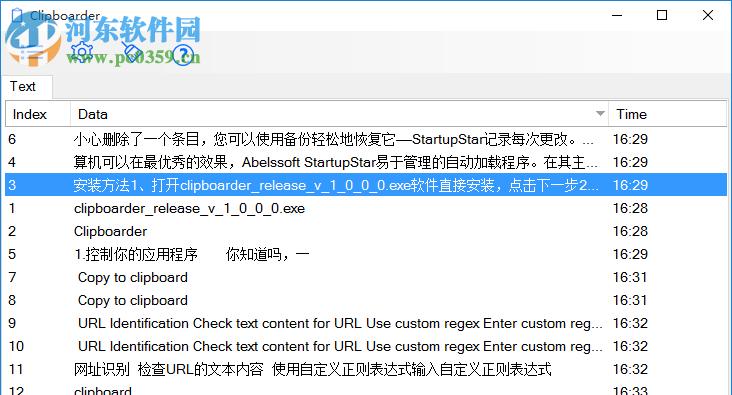Click the 16:28 time of row 2

pyautogui.click(x=630, y=231)
